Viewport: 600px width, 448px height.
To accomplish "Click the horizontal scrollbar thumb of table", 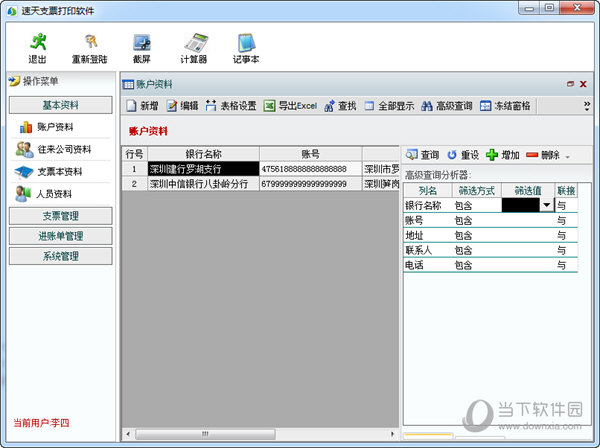I will click(x=205, y=434).
